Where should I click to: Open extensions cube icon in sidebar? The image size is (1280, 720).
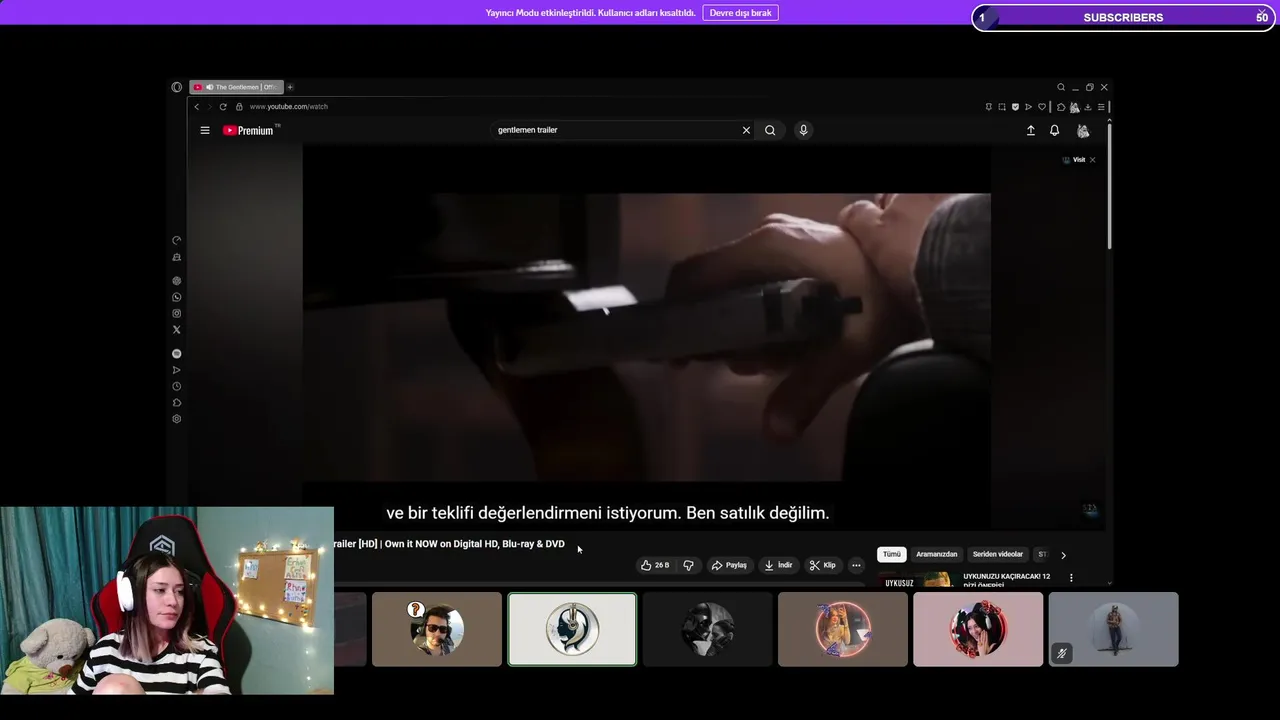tap(177, 403)
